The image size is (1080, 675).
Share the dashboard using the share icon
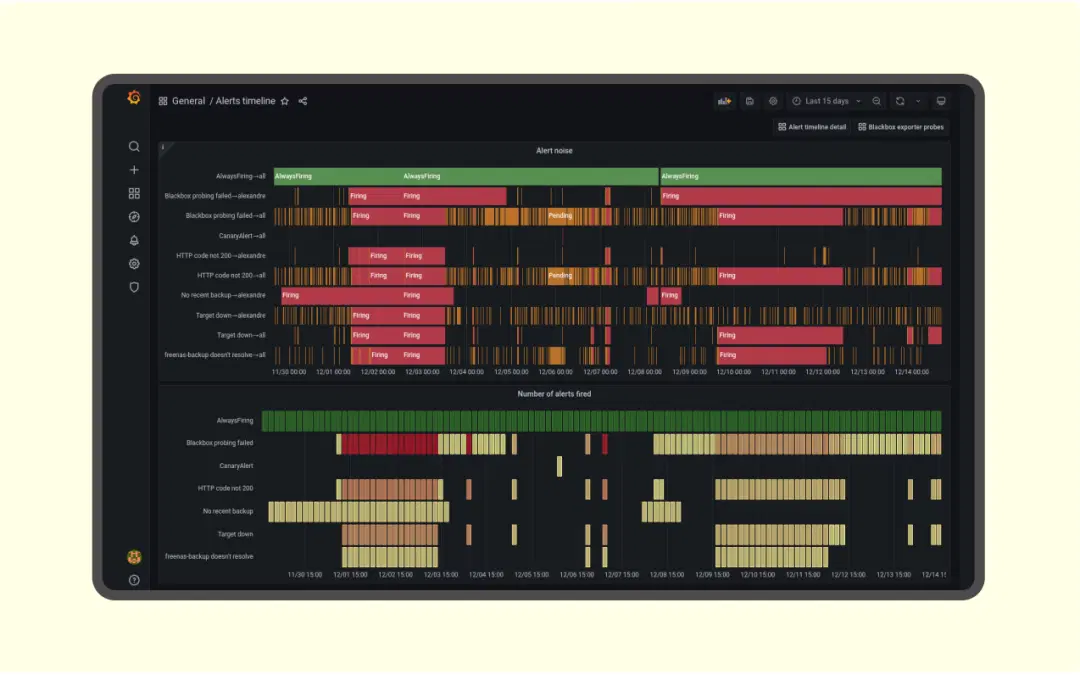point(303,101)
